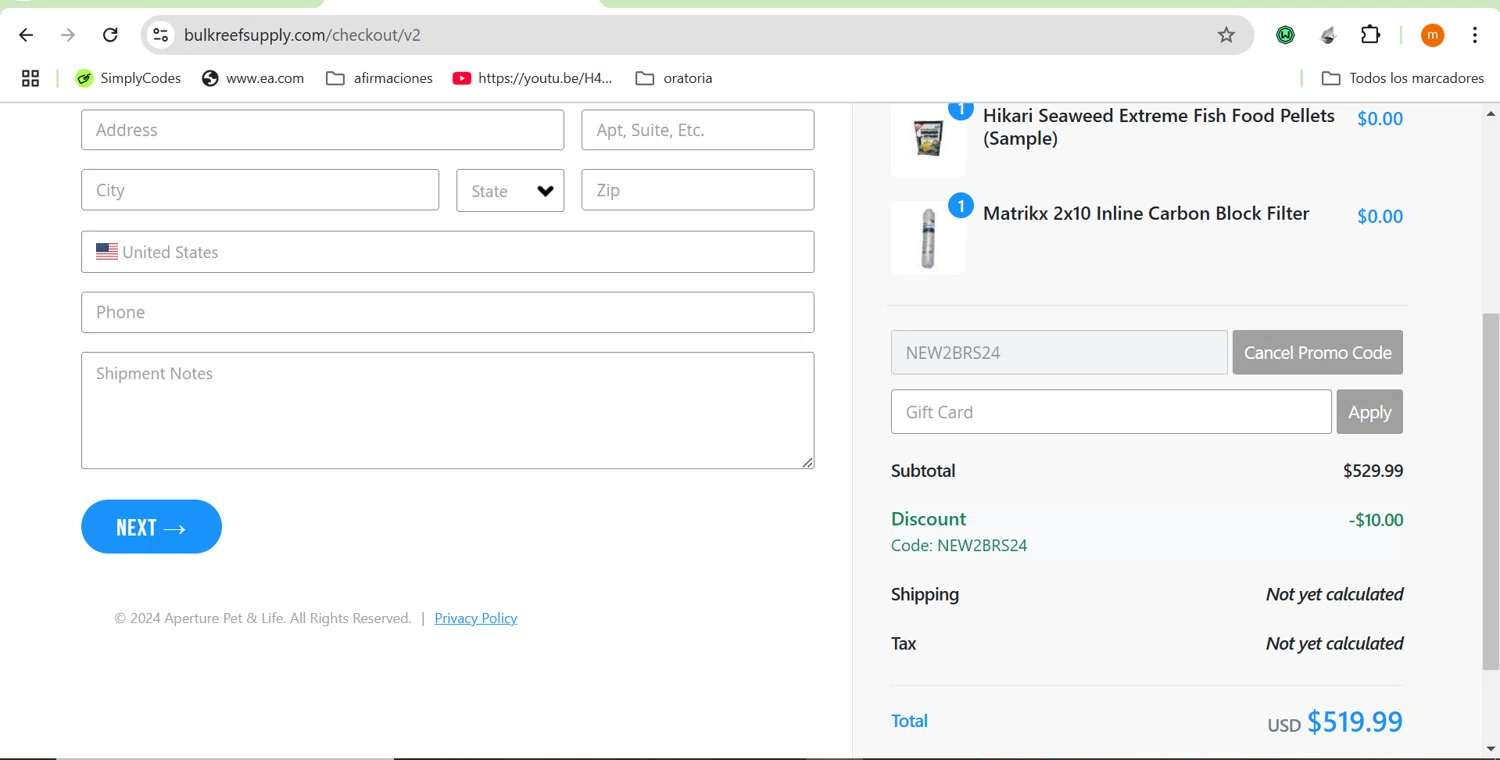Screen dimensions: 1500x760
Task: Click the Gift Card input field
Action: 1110,412
